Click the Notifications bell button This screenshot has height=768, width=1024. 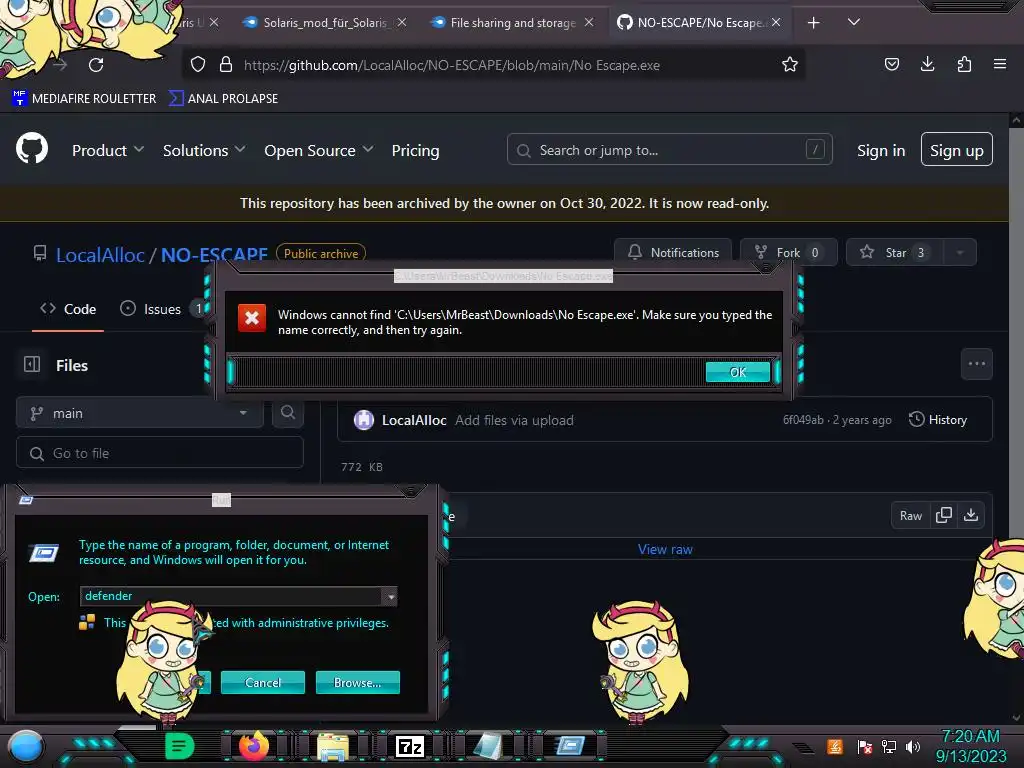(673, 252)
